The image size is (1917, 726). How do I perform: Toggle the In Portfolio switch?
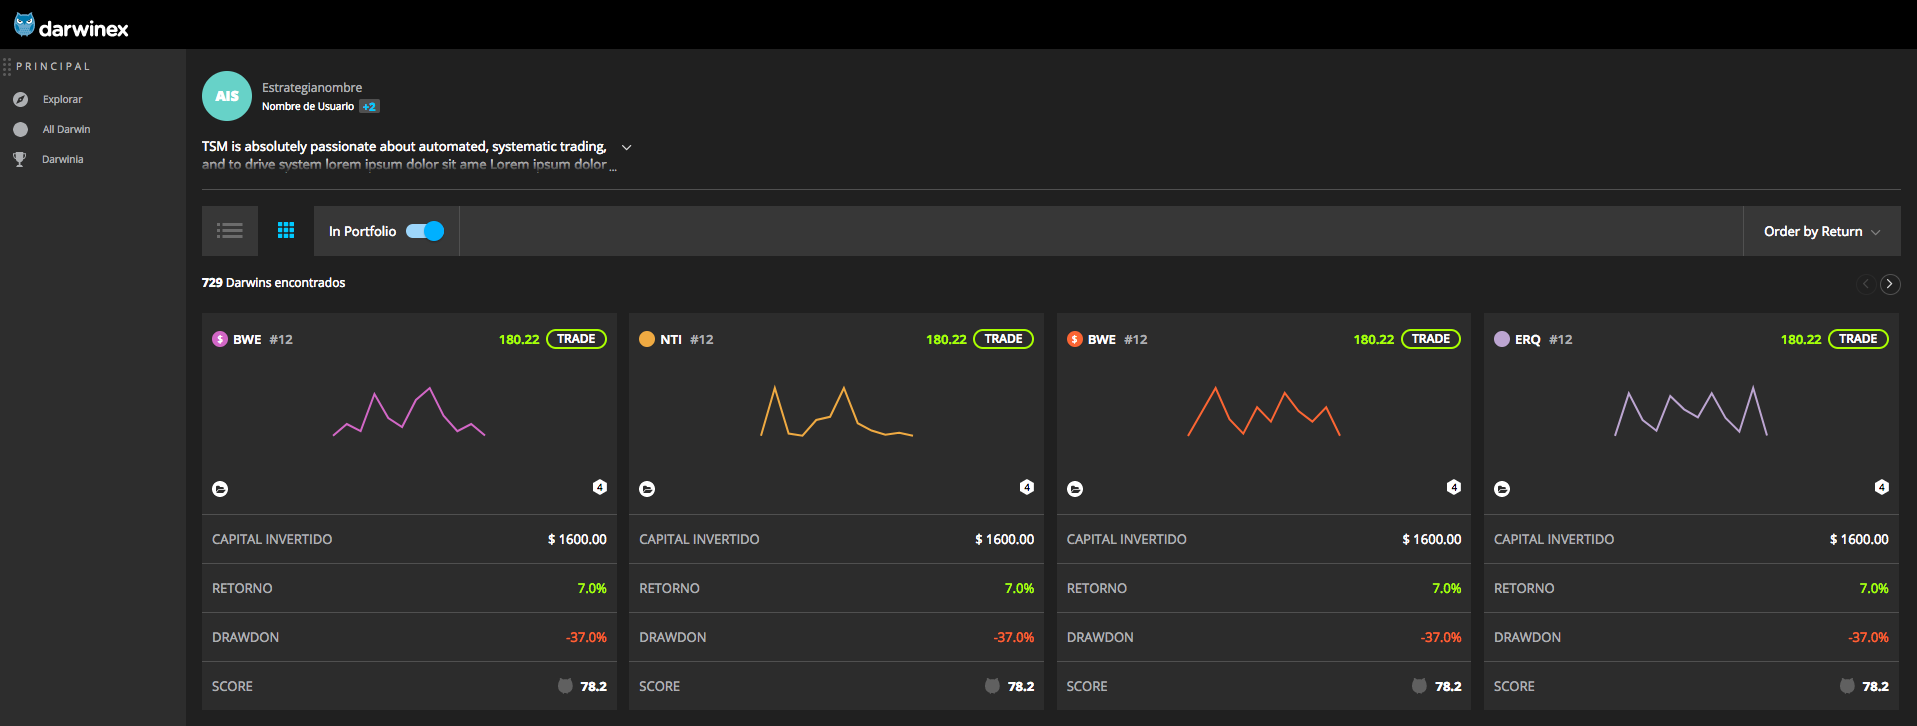pos(425,231)
